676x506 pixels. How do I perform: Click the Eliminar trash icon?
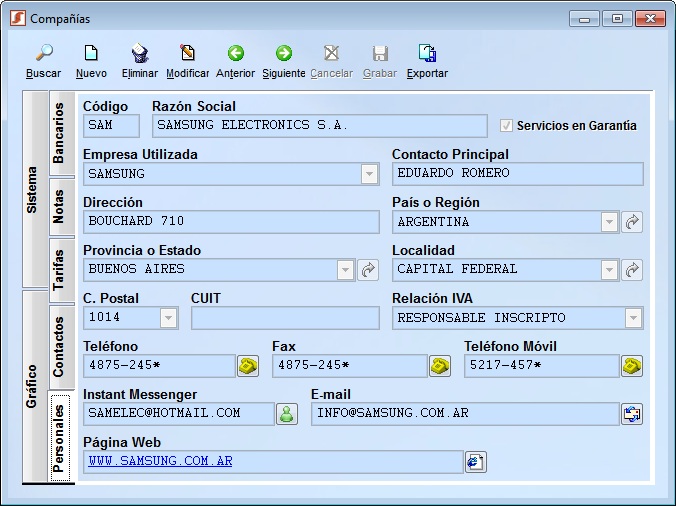click(140, 54)
